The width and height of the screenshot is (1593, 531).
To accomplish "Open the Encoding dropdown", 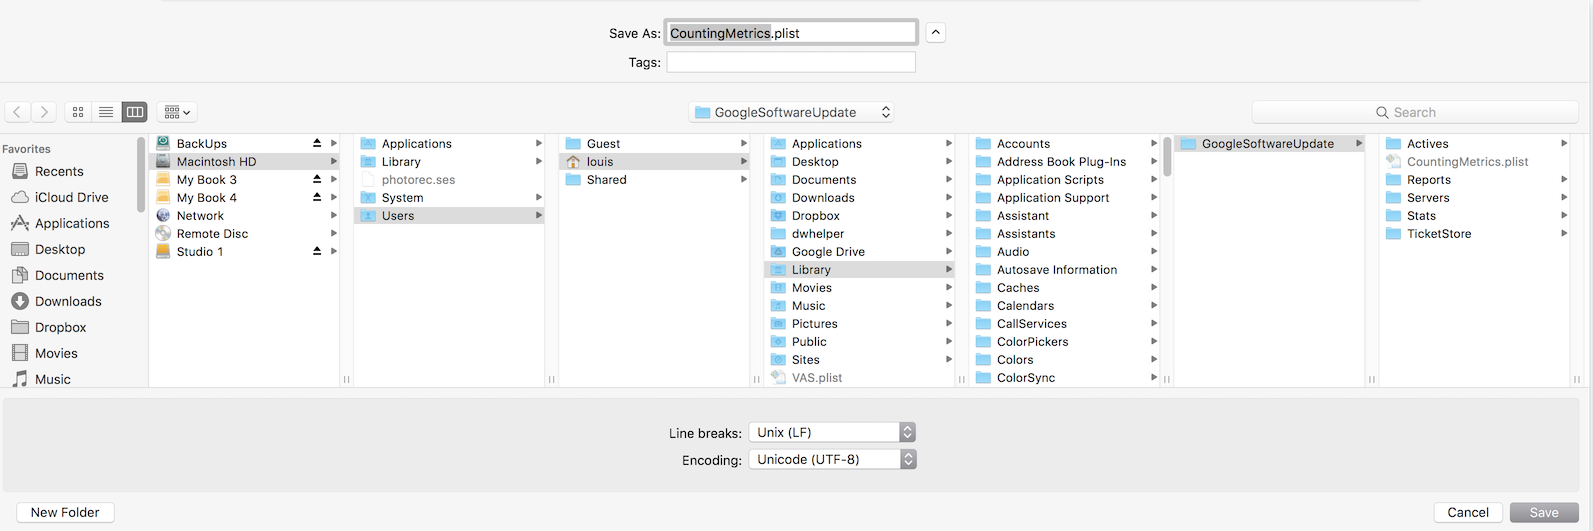I will tap(832, 459).
